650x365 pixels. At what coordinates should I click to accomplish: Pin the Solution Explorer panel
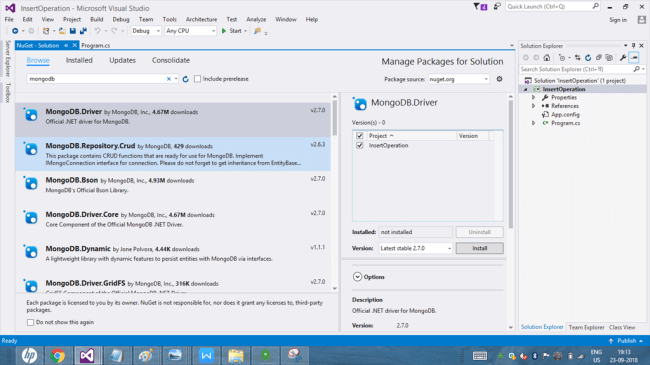pos(633,46)
